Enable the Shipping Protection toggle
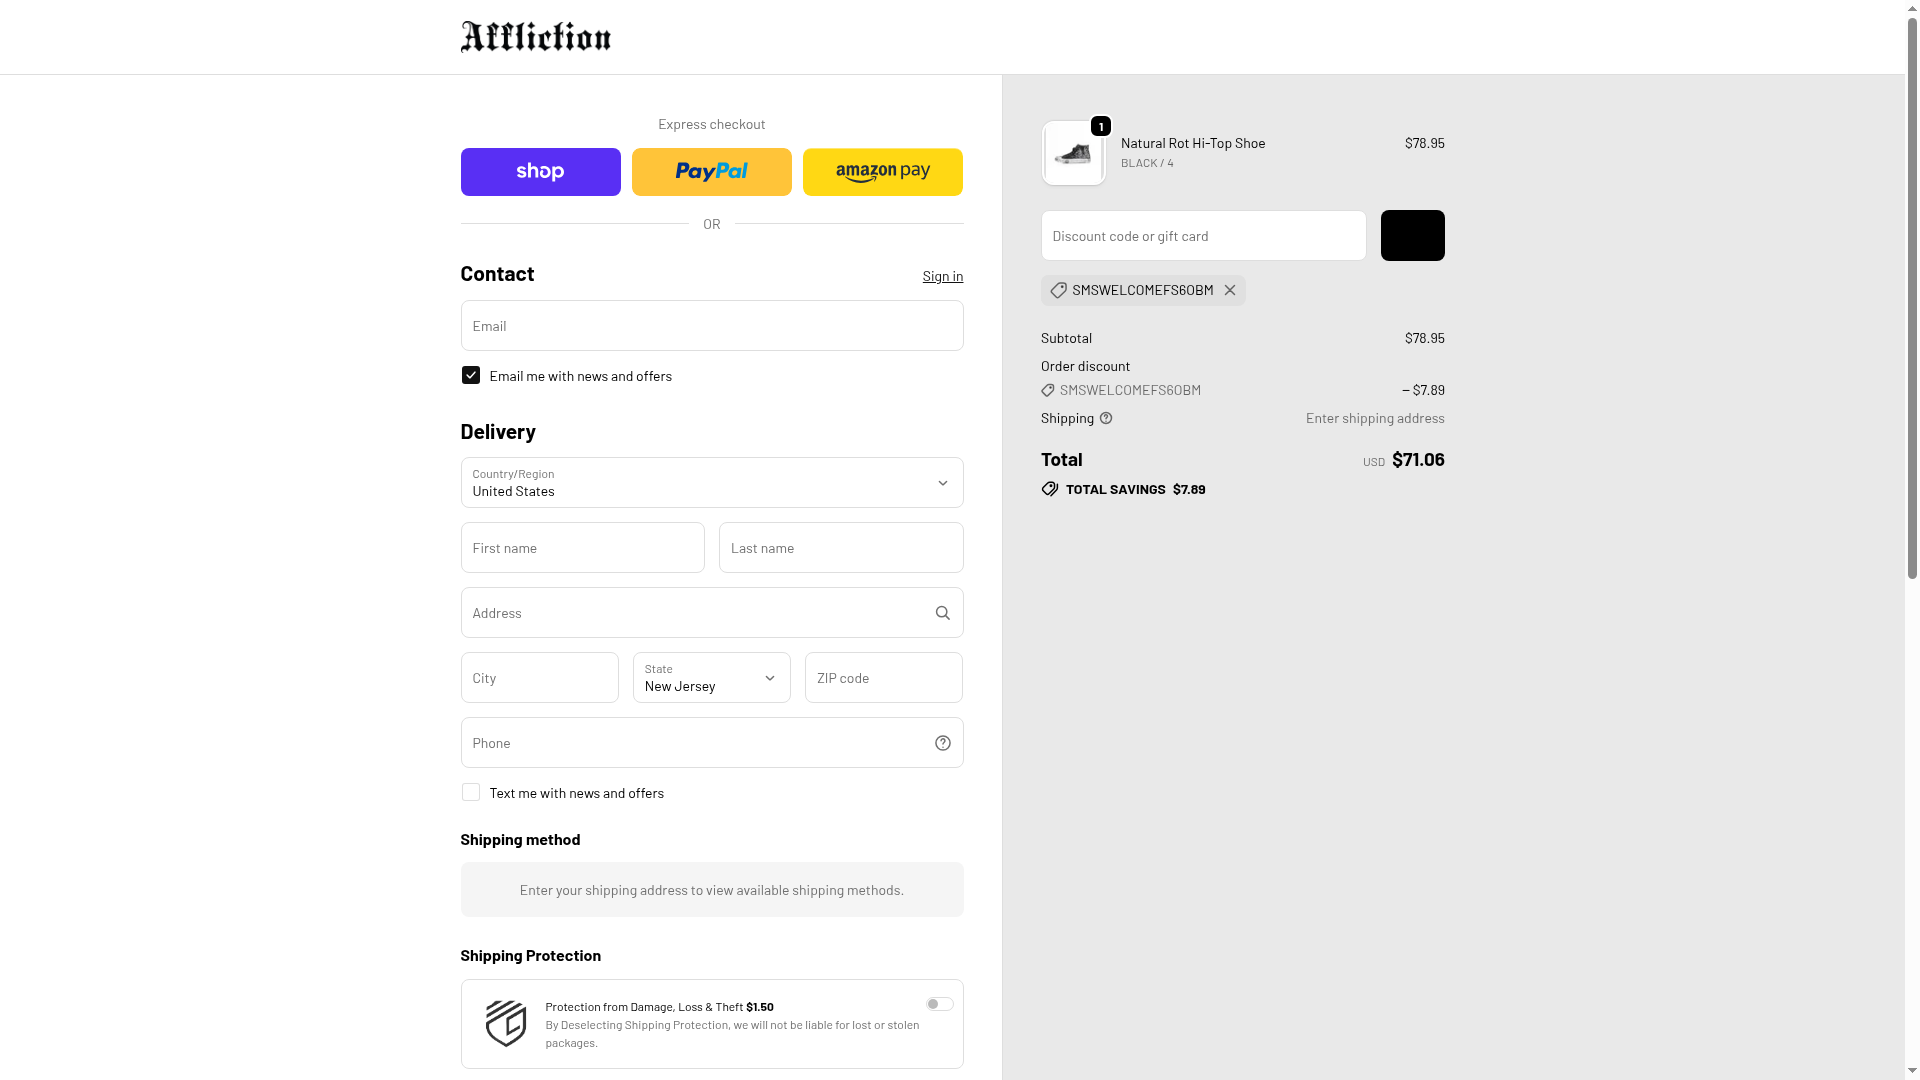Screen dimensions: 1920x1080 tap(939, 1004)
